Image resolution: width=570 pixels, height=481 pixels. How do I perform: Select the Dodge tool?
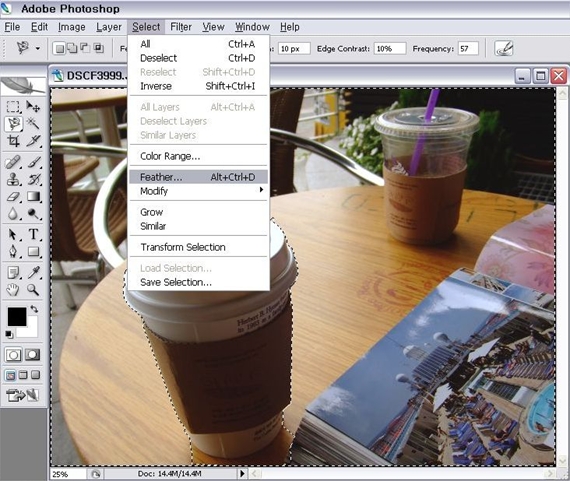(33, 214)
